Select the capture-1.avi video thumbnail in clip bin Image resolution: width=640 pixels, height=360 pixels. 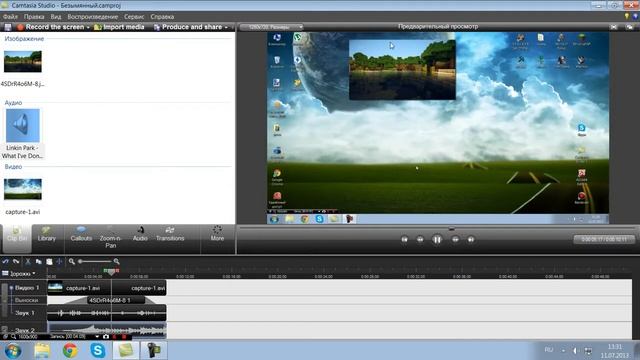23,189
